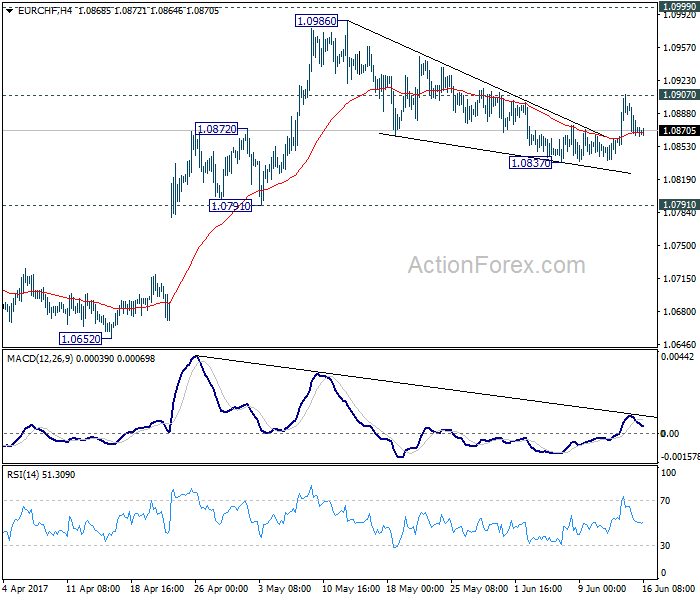
Task: Click the 26 Apr 00:00 time label
Action: 221,589
